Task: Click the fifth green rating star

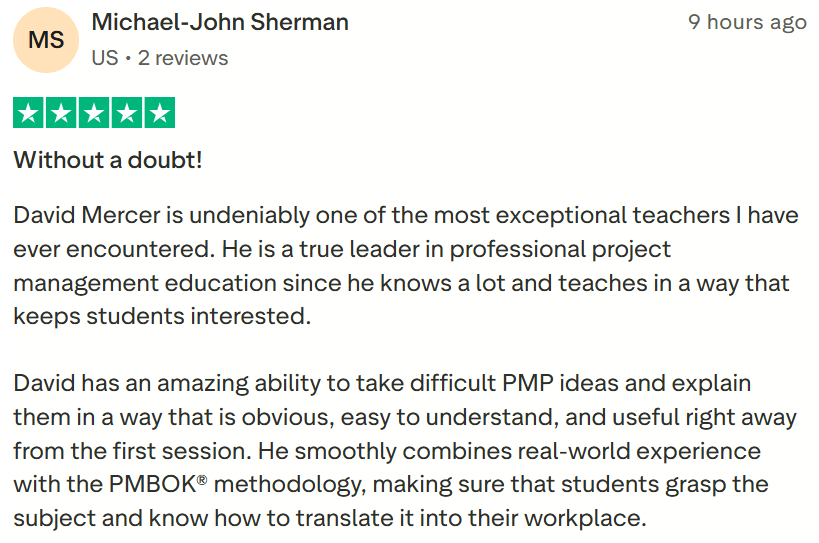Action: coord(158,113)
